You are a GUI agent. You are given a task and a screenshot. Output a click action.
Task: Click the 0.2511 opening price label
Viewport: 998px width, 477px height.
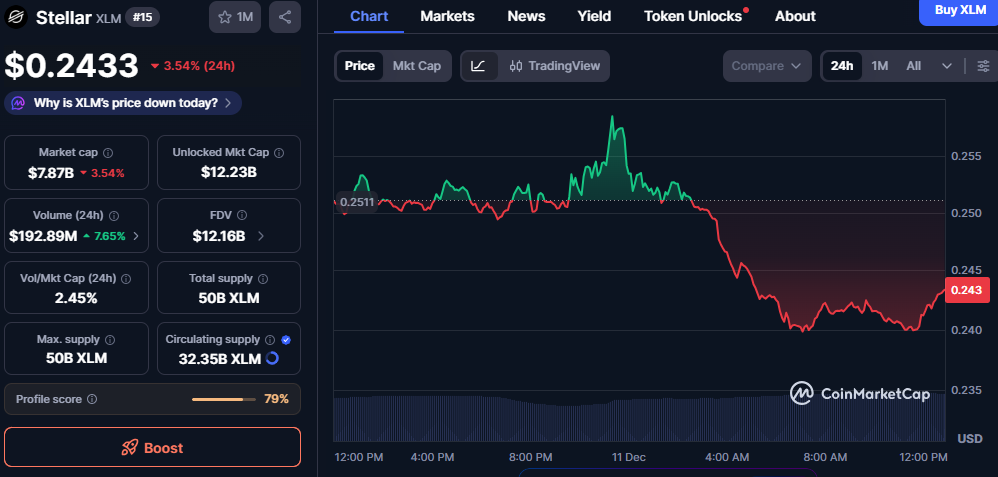(358, 203)
